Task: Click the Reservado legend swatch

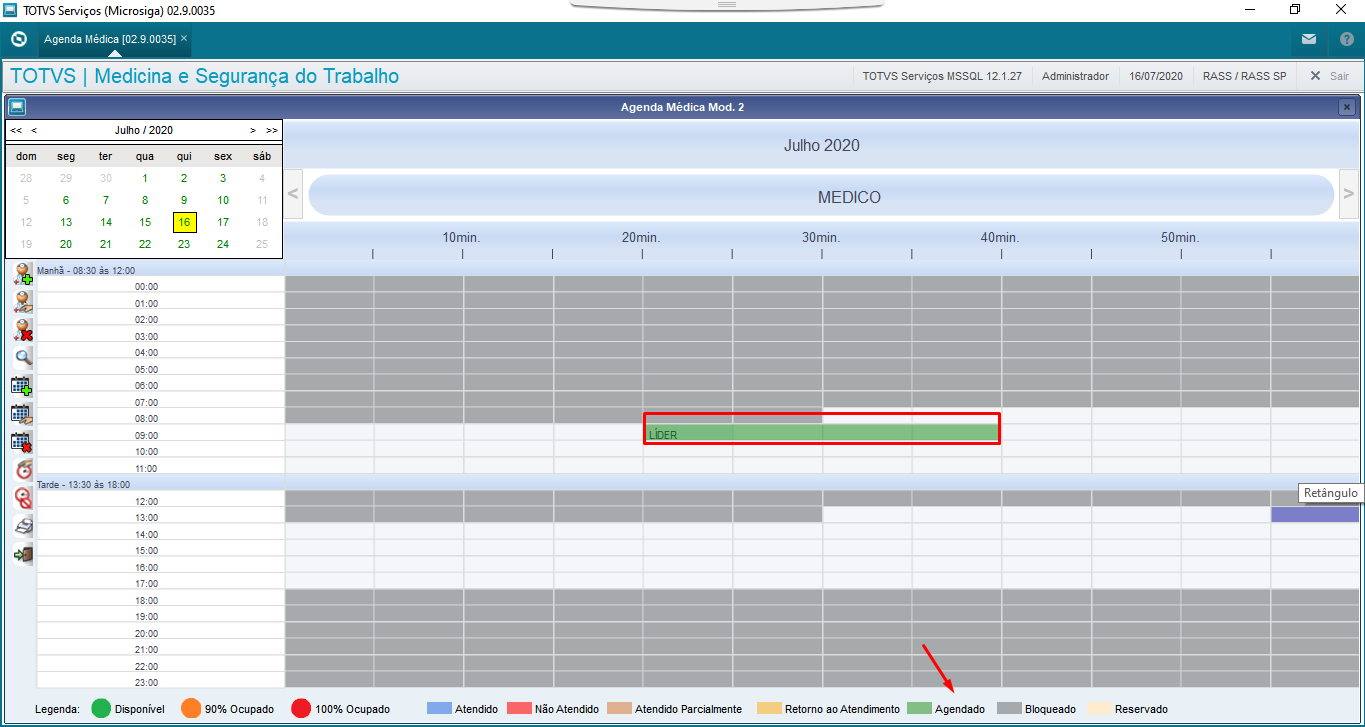Action: coord(1098,709)
